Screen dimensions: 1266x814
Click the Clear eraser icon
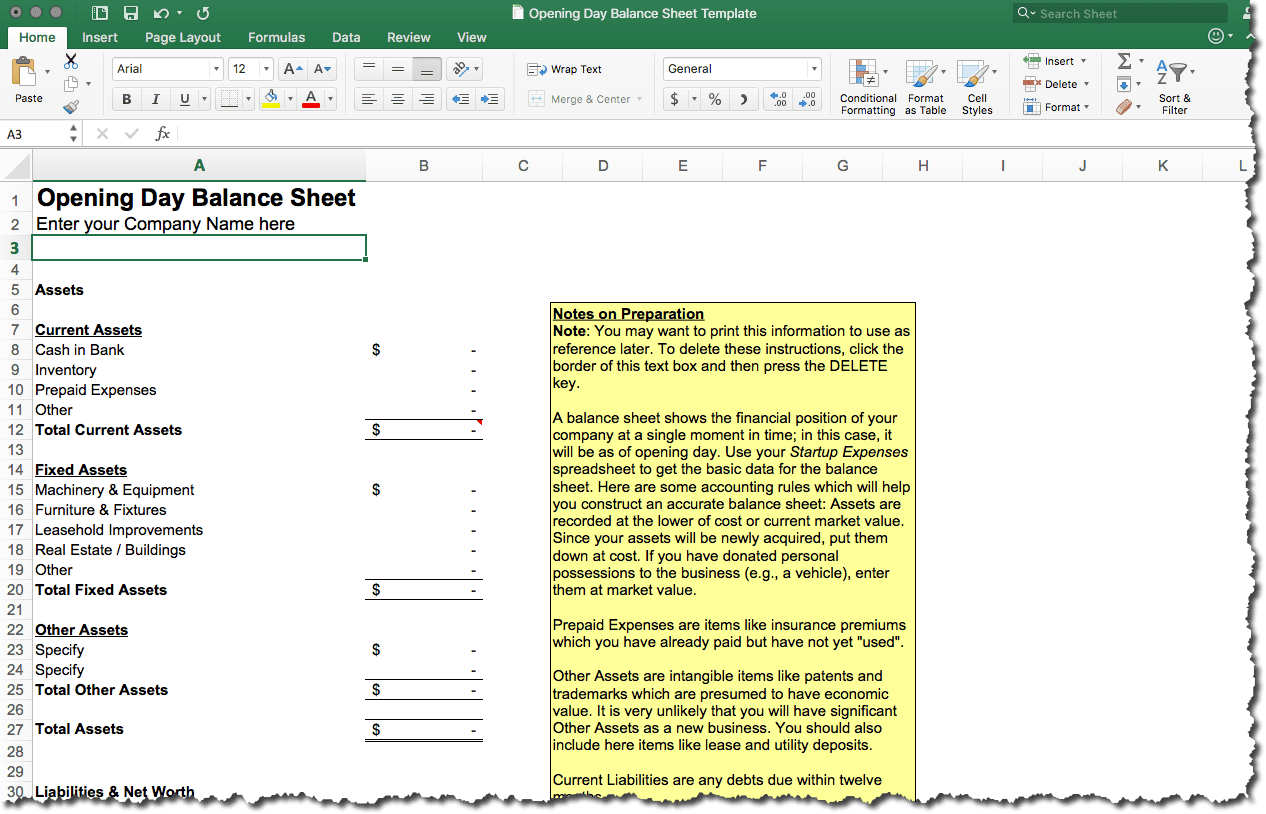click(1124, 107)
